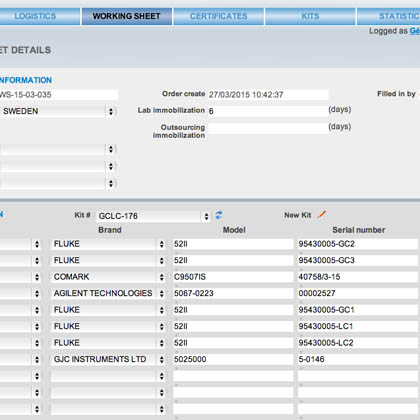
Task: Click the Lab immobilization days field
Action: (x=268, y=111)
